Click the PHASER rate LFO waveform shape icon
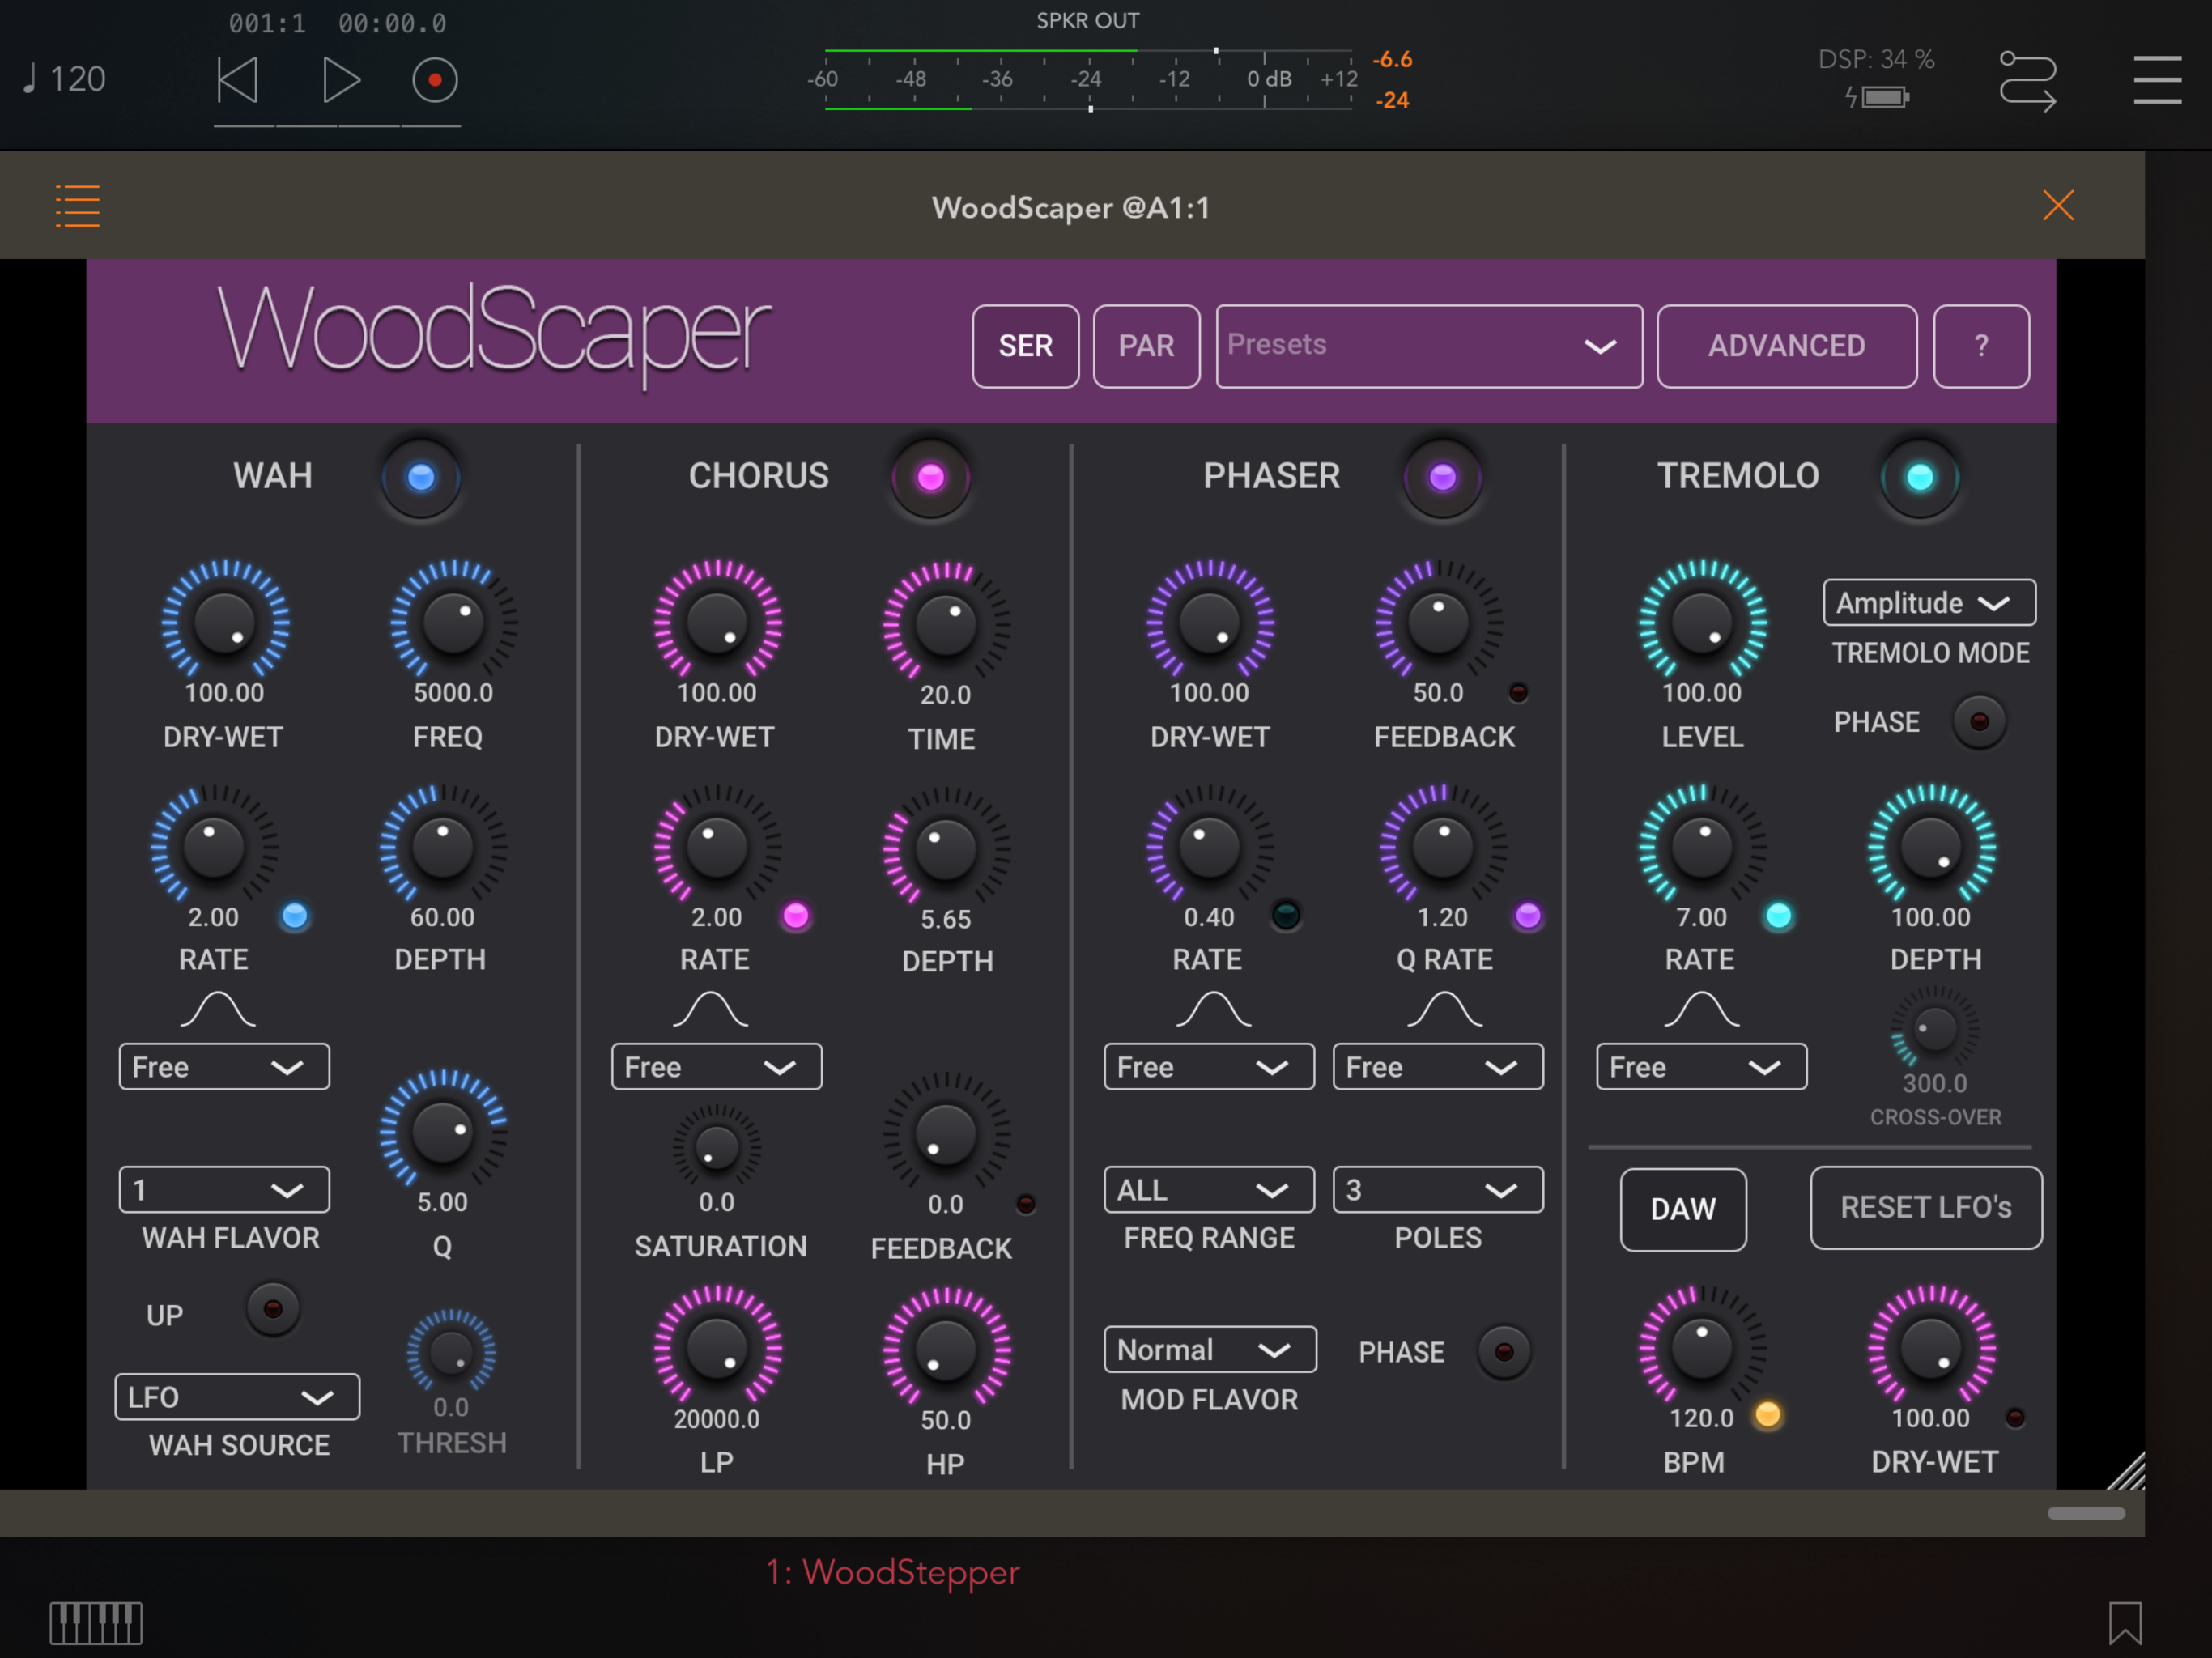The width and height of the screenshot is (2212, 1658). point(1213,1009)
